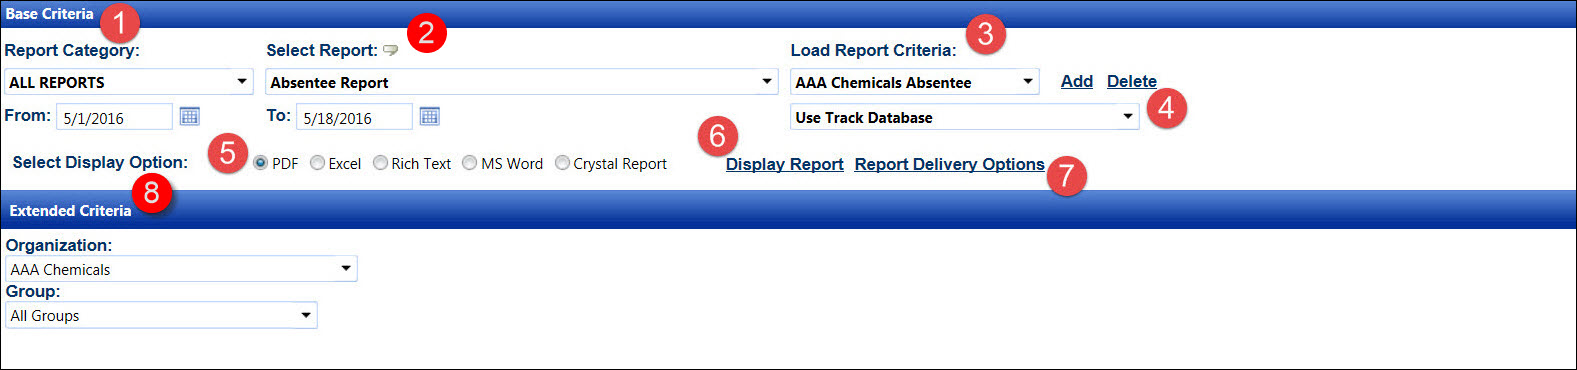Select the Excel display option
The image size is (1577, 370).
(317, 163)
